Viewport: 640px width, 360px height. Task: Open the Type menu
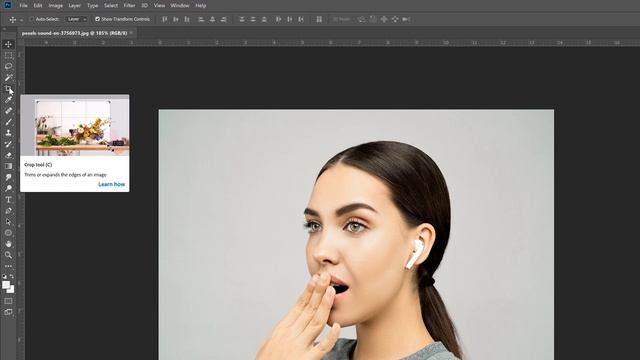pos(93,6)
